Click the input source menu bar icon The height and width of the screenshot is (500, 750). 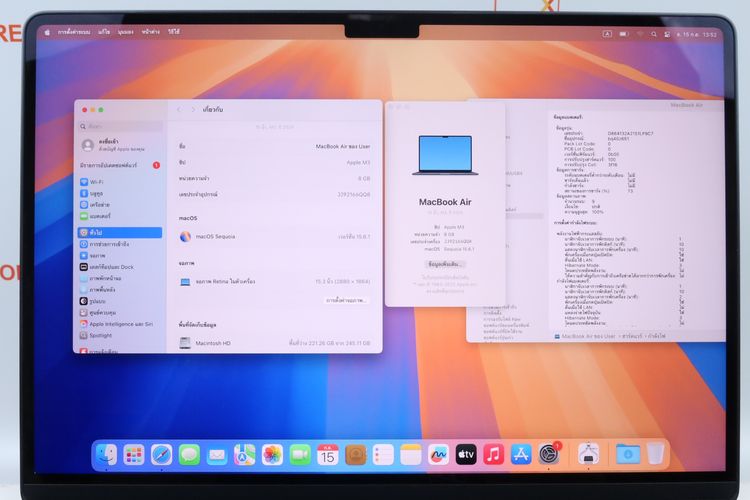pyautogui.click(x=607, y=34)
